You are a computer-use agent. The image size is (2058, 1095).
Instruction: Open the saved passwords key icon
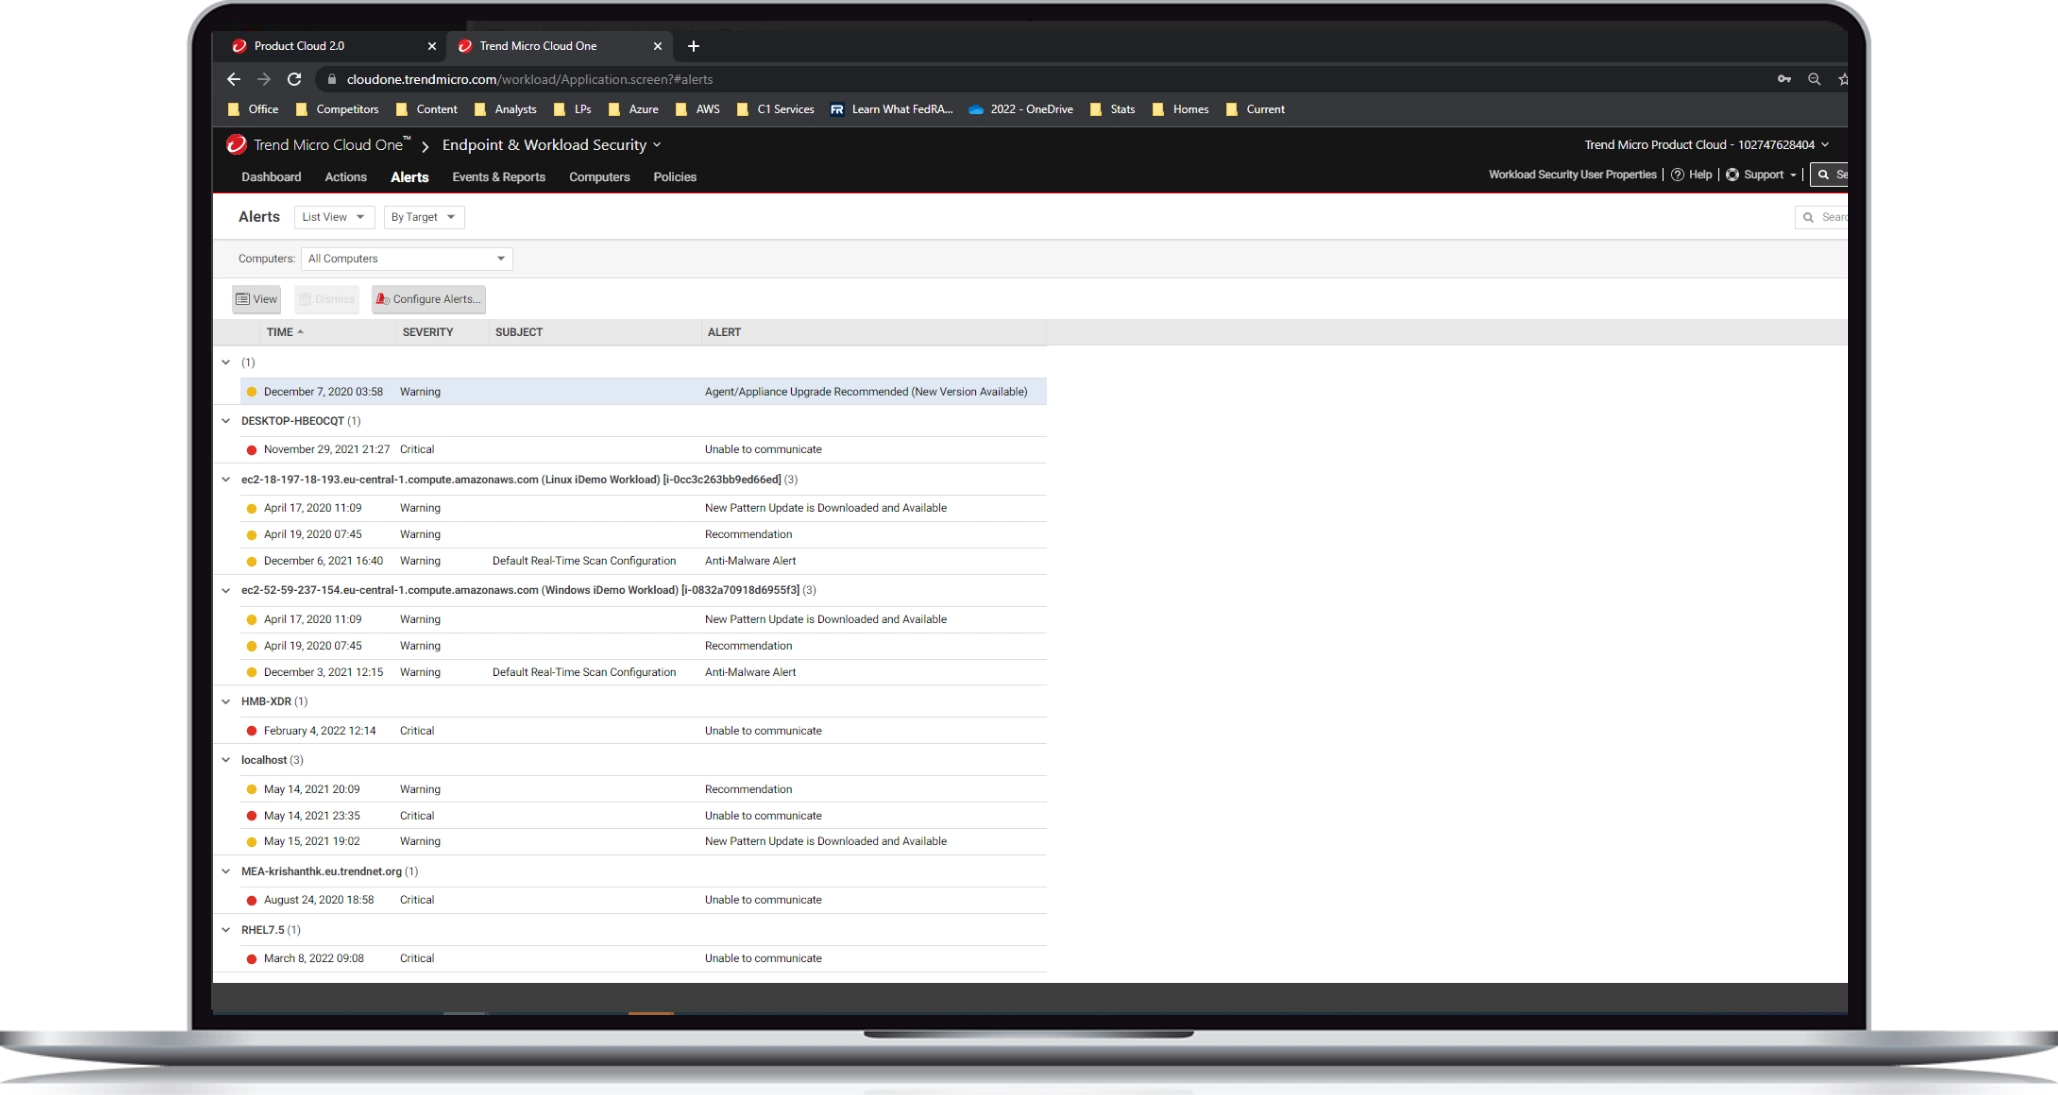pos(1784,79)
